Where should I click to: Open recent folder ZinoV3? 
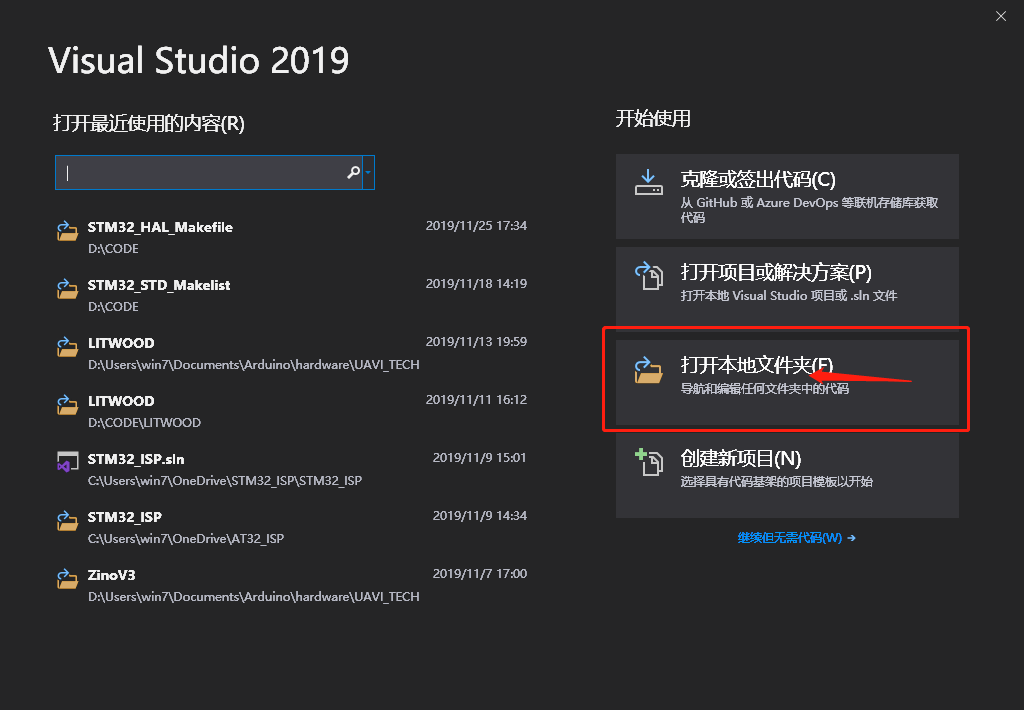(291, 585)
